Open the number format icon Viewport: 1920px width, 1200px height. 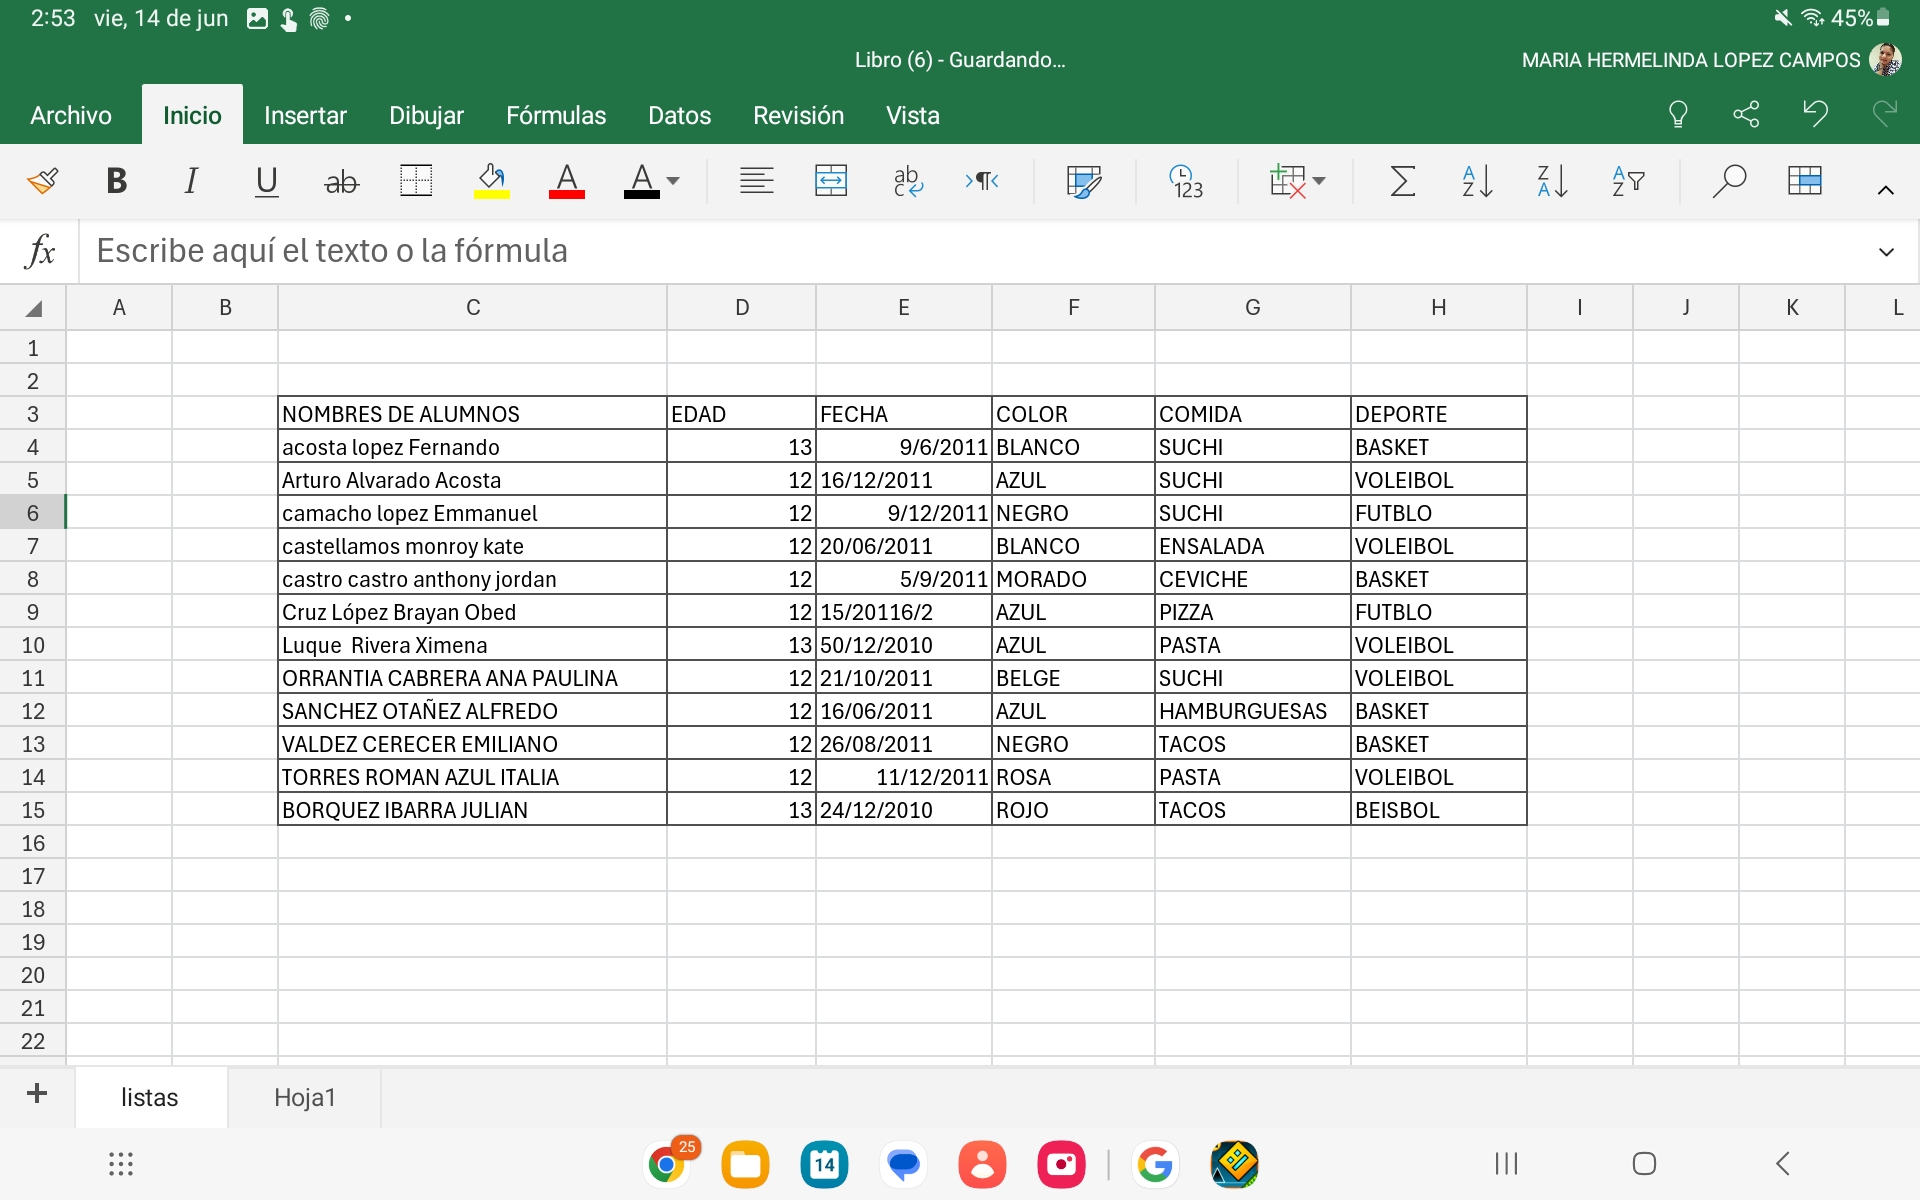pos(1186,181)
